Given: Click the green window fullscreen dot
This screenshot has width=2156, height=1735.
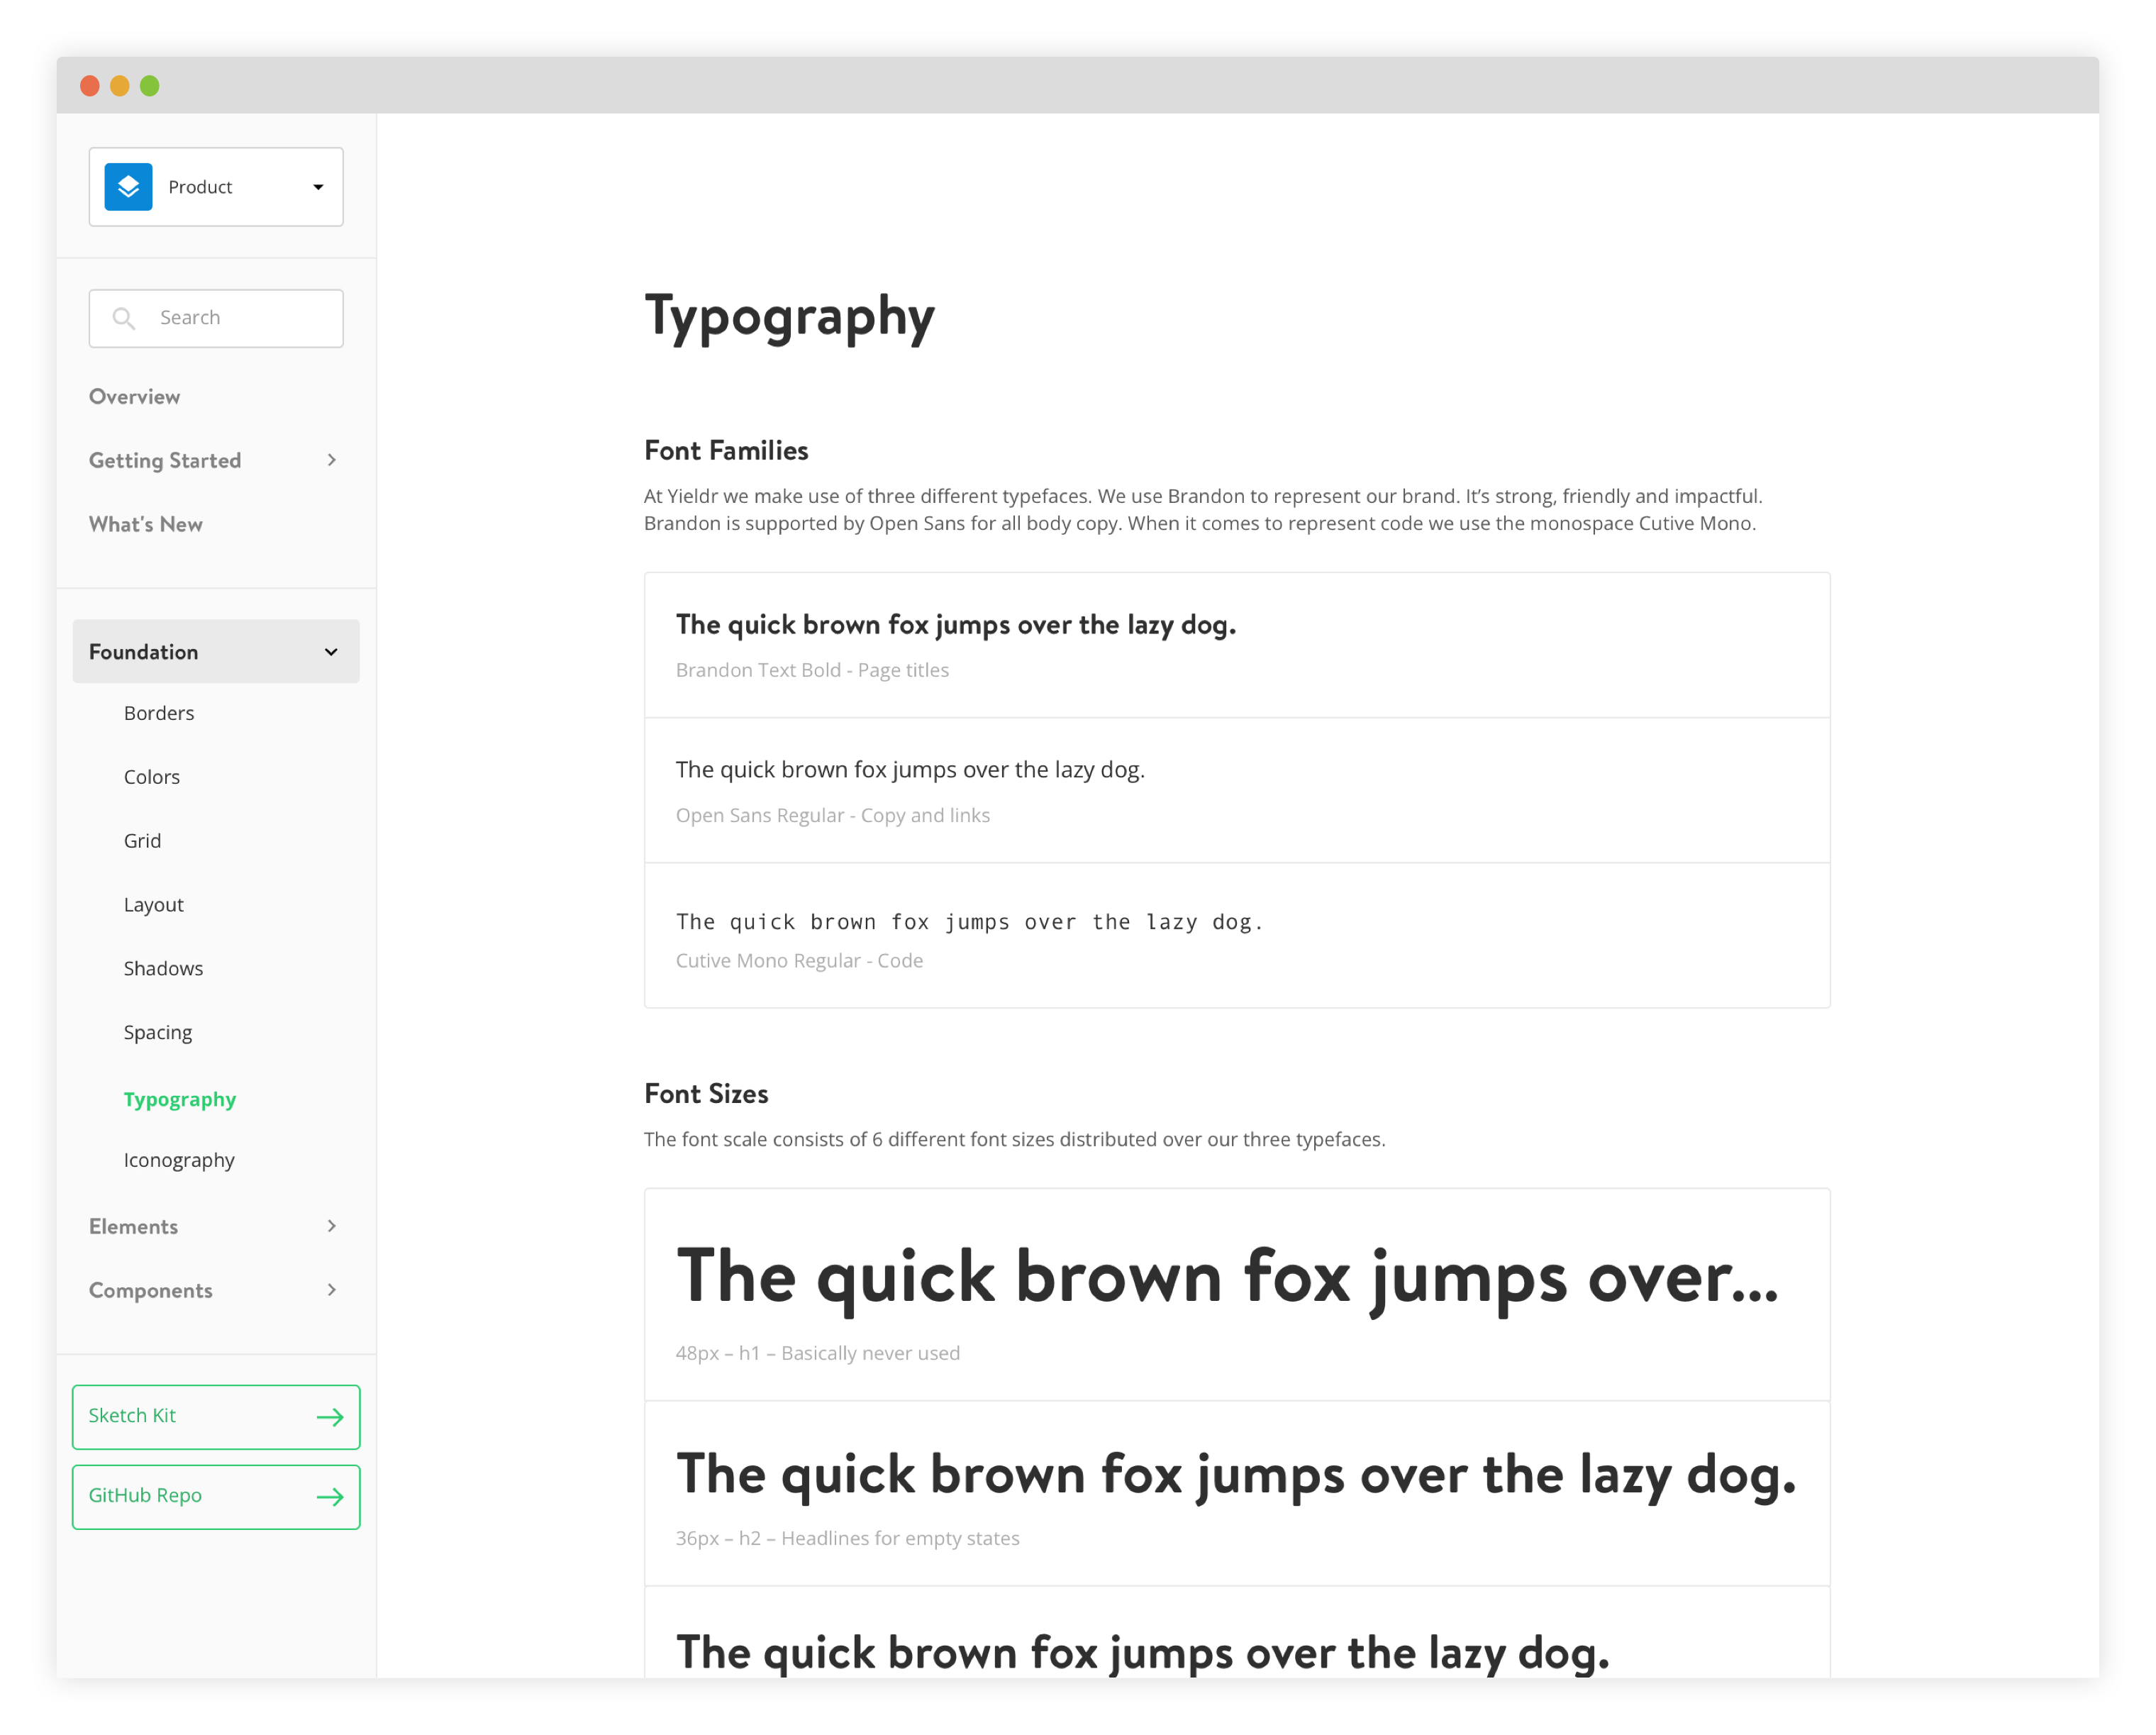Looking at the screenshot, I should (150, 86).
